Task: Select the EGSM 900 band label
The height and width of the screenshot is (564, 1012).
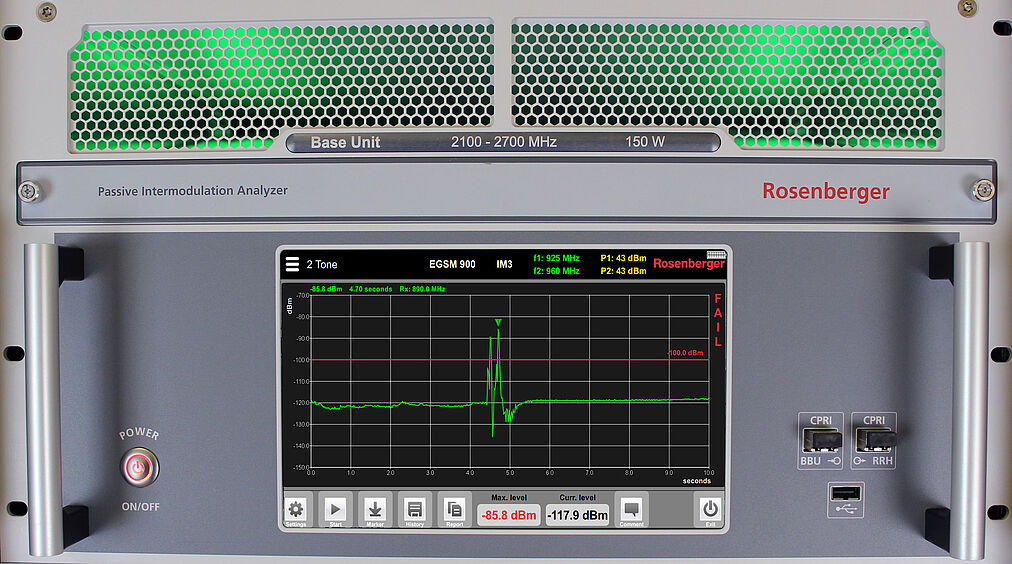Action: [x=452, y=265]
